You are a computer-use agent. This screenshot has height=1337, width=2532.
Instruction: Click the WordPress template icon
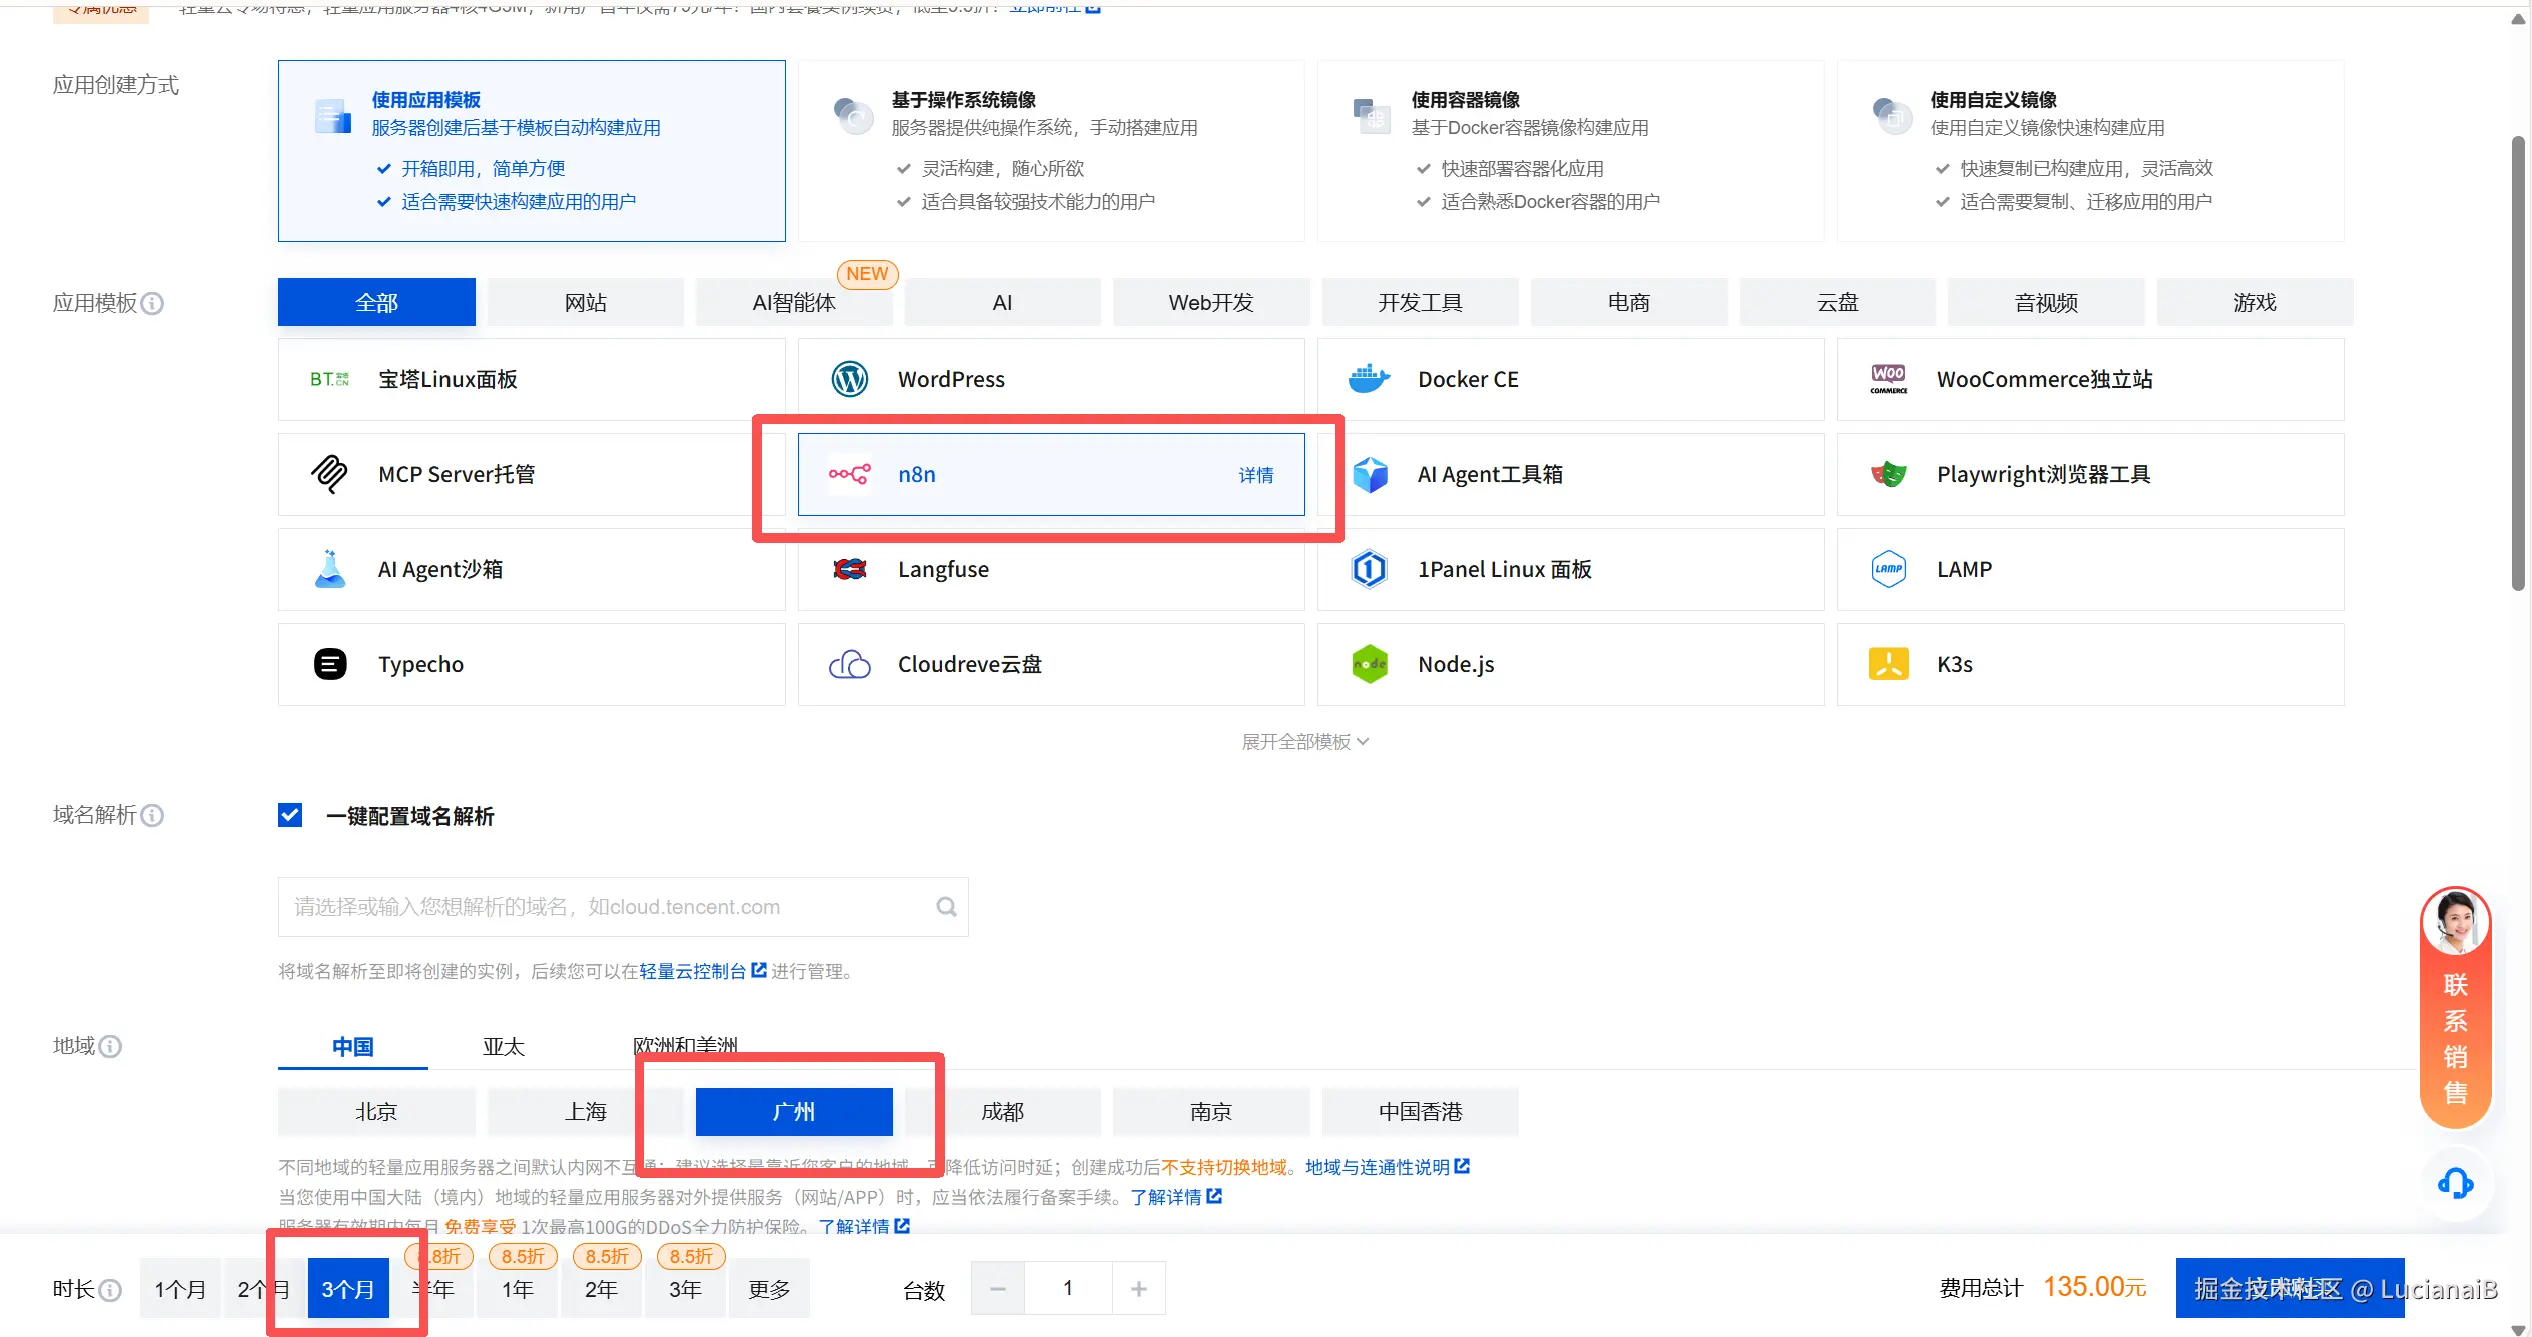849,379
